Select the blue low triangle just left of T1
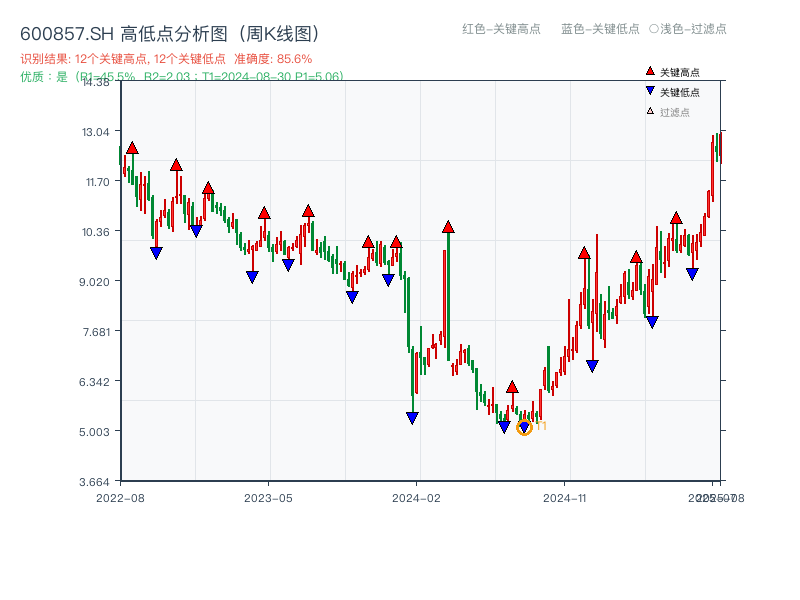 (504, 427)
